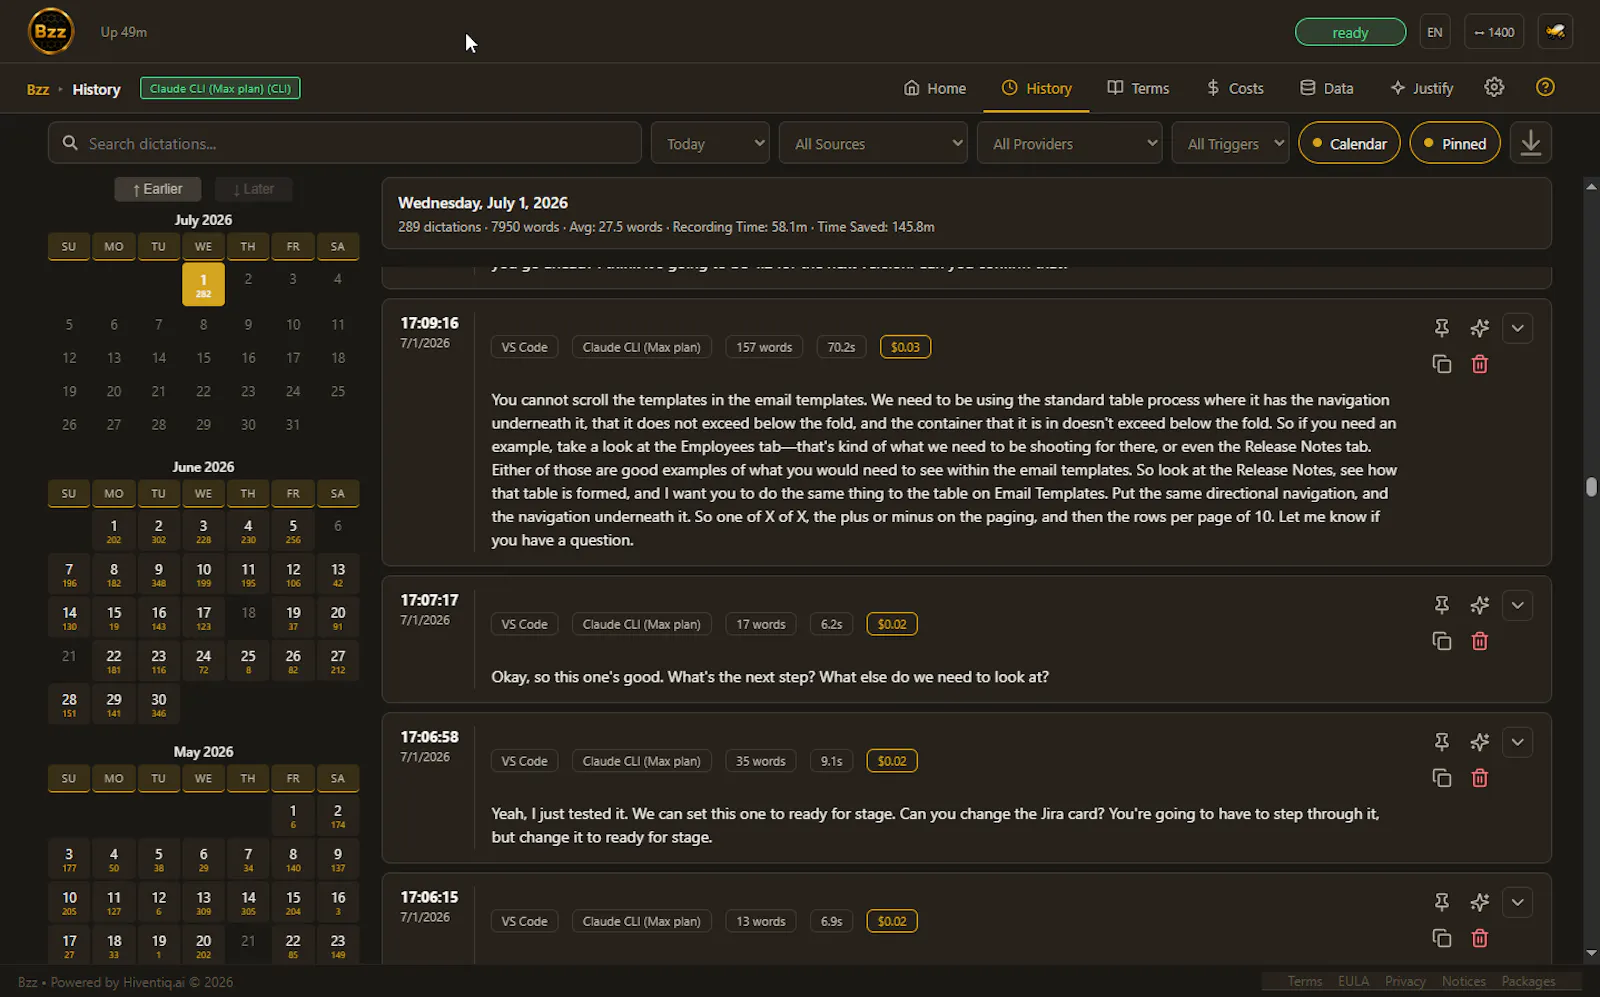Click the export download icon

(x=1530, y=143)
